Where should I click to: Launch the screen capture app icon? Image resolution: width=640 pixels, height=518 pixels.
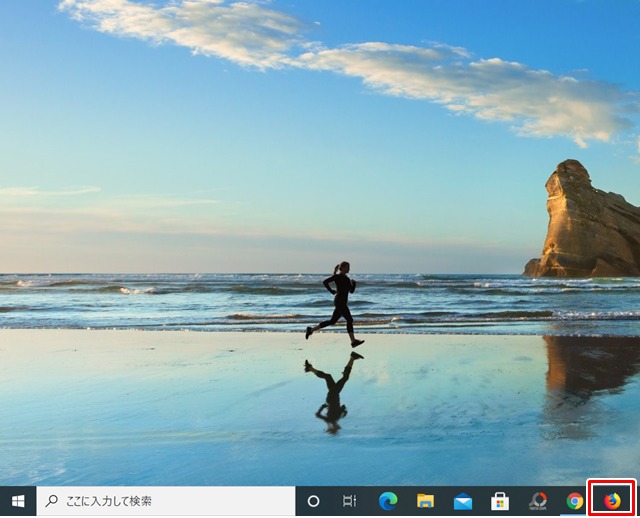538,501
